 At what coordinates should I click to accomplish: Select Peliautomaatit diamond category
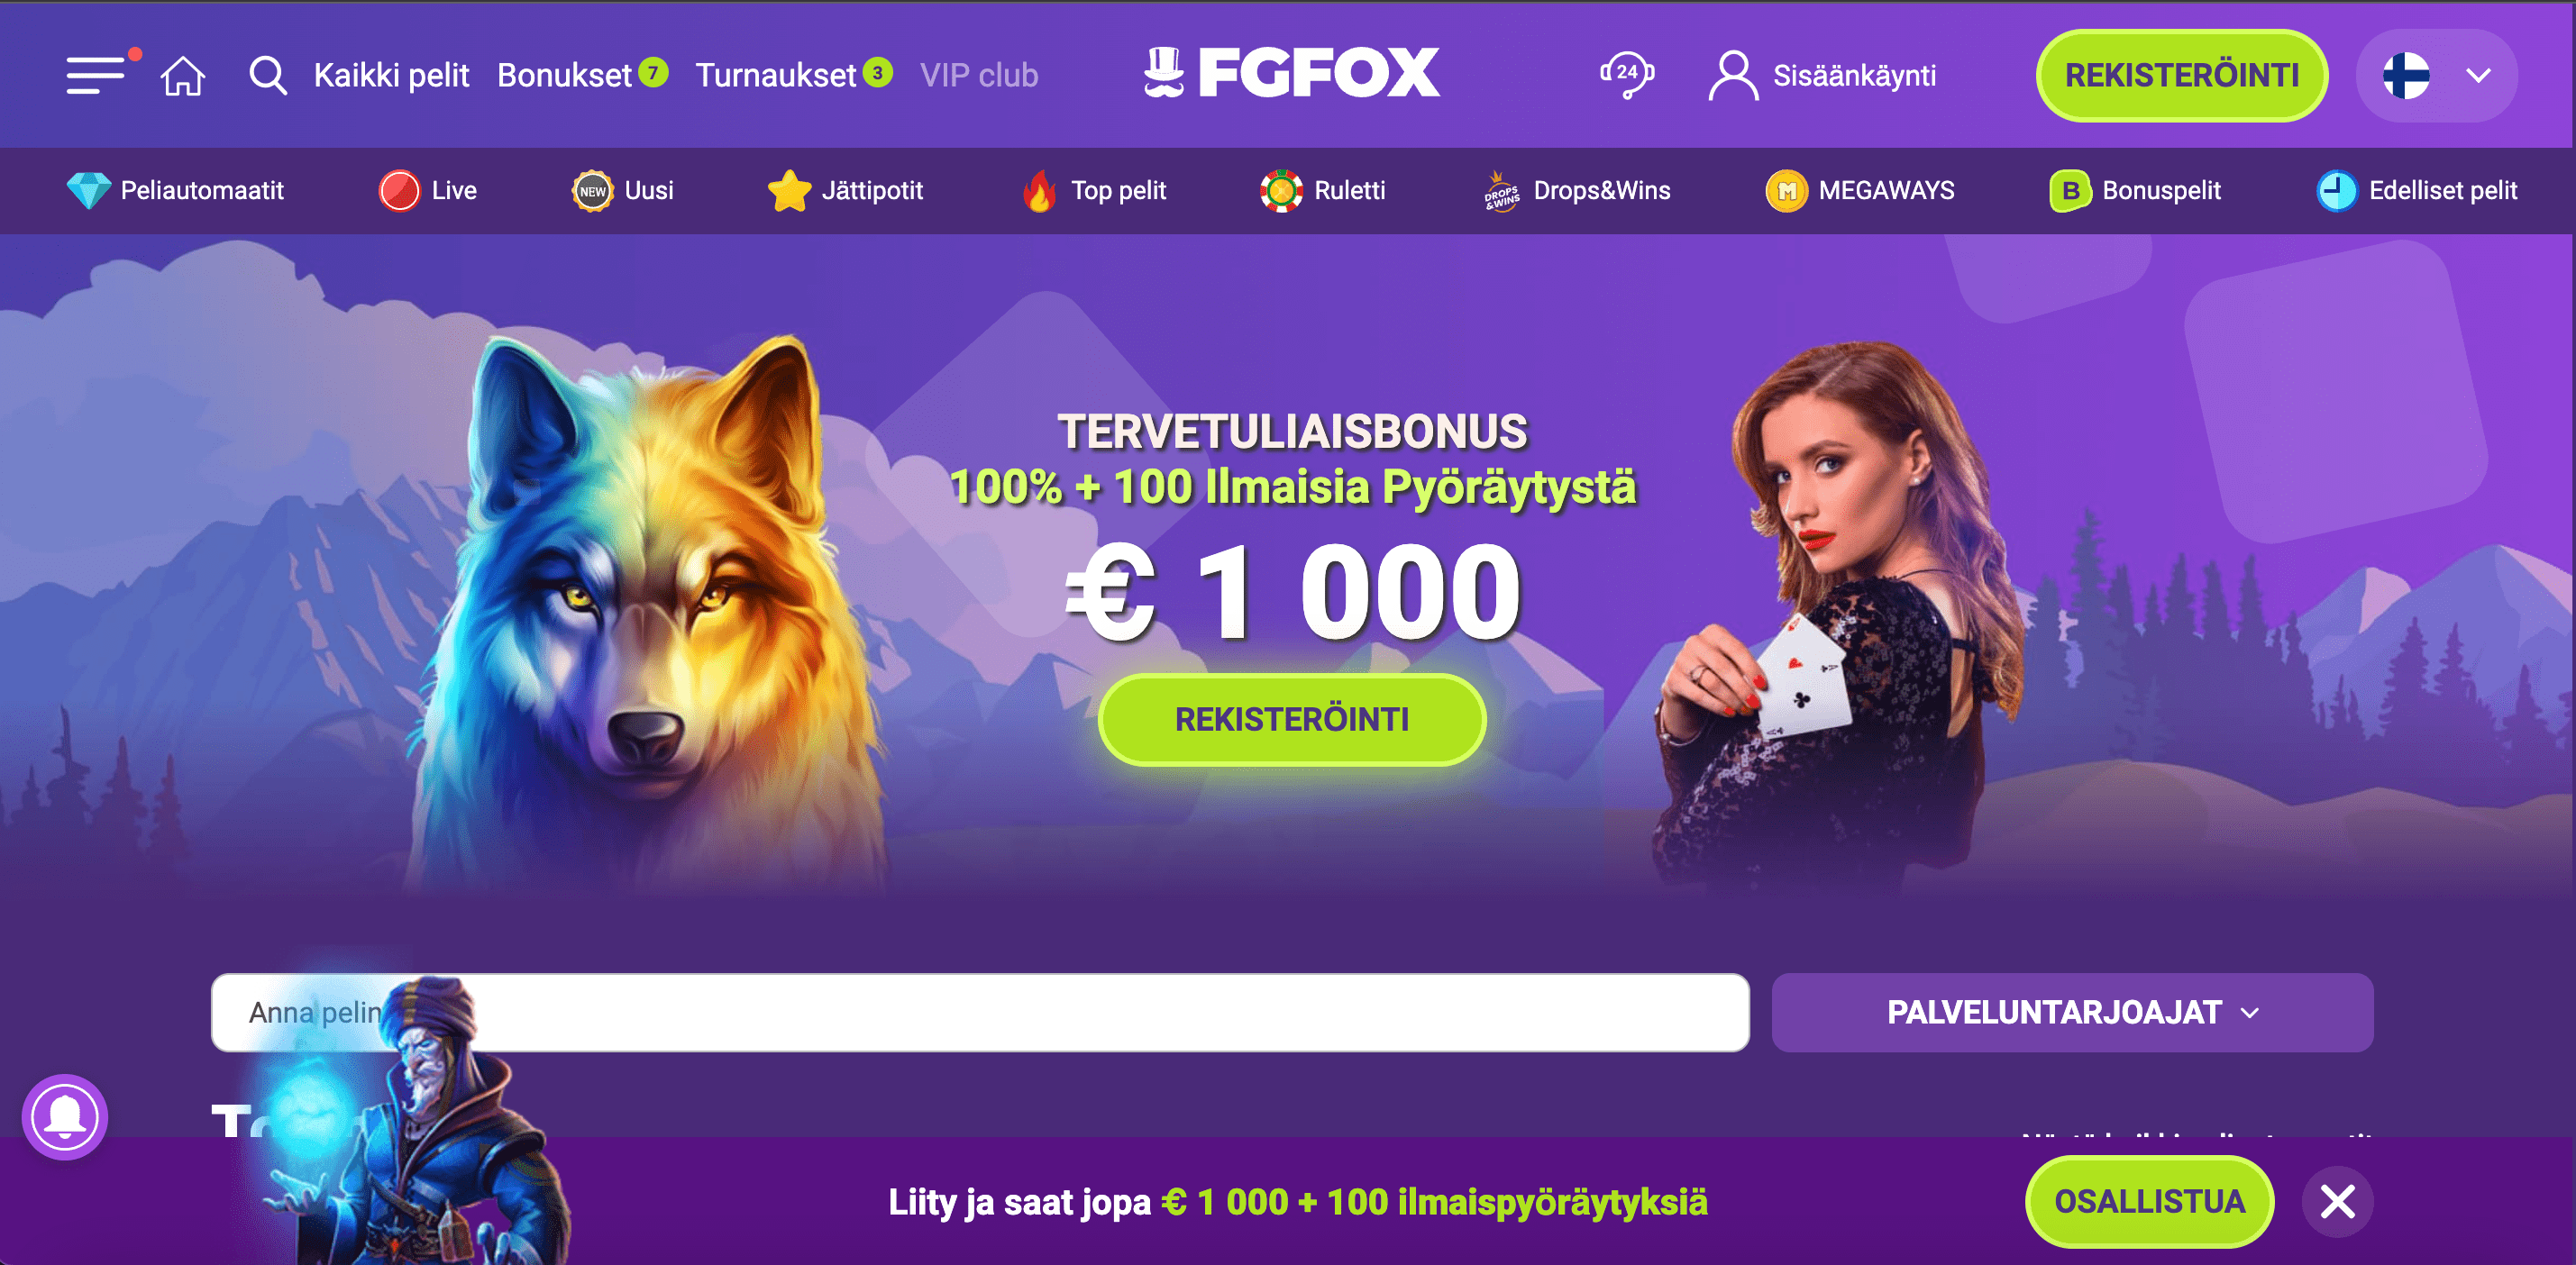coord(175,190)
